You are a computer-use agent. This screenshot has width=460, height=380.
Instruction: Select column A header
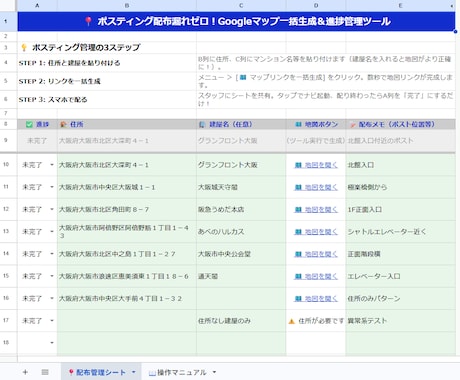pos(37,5)
